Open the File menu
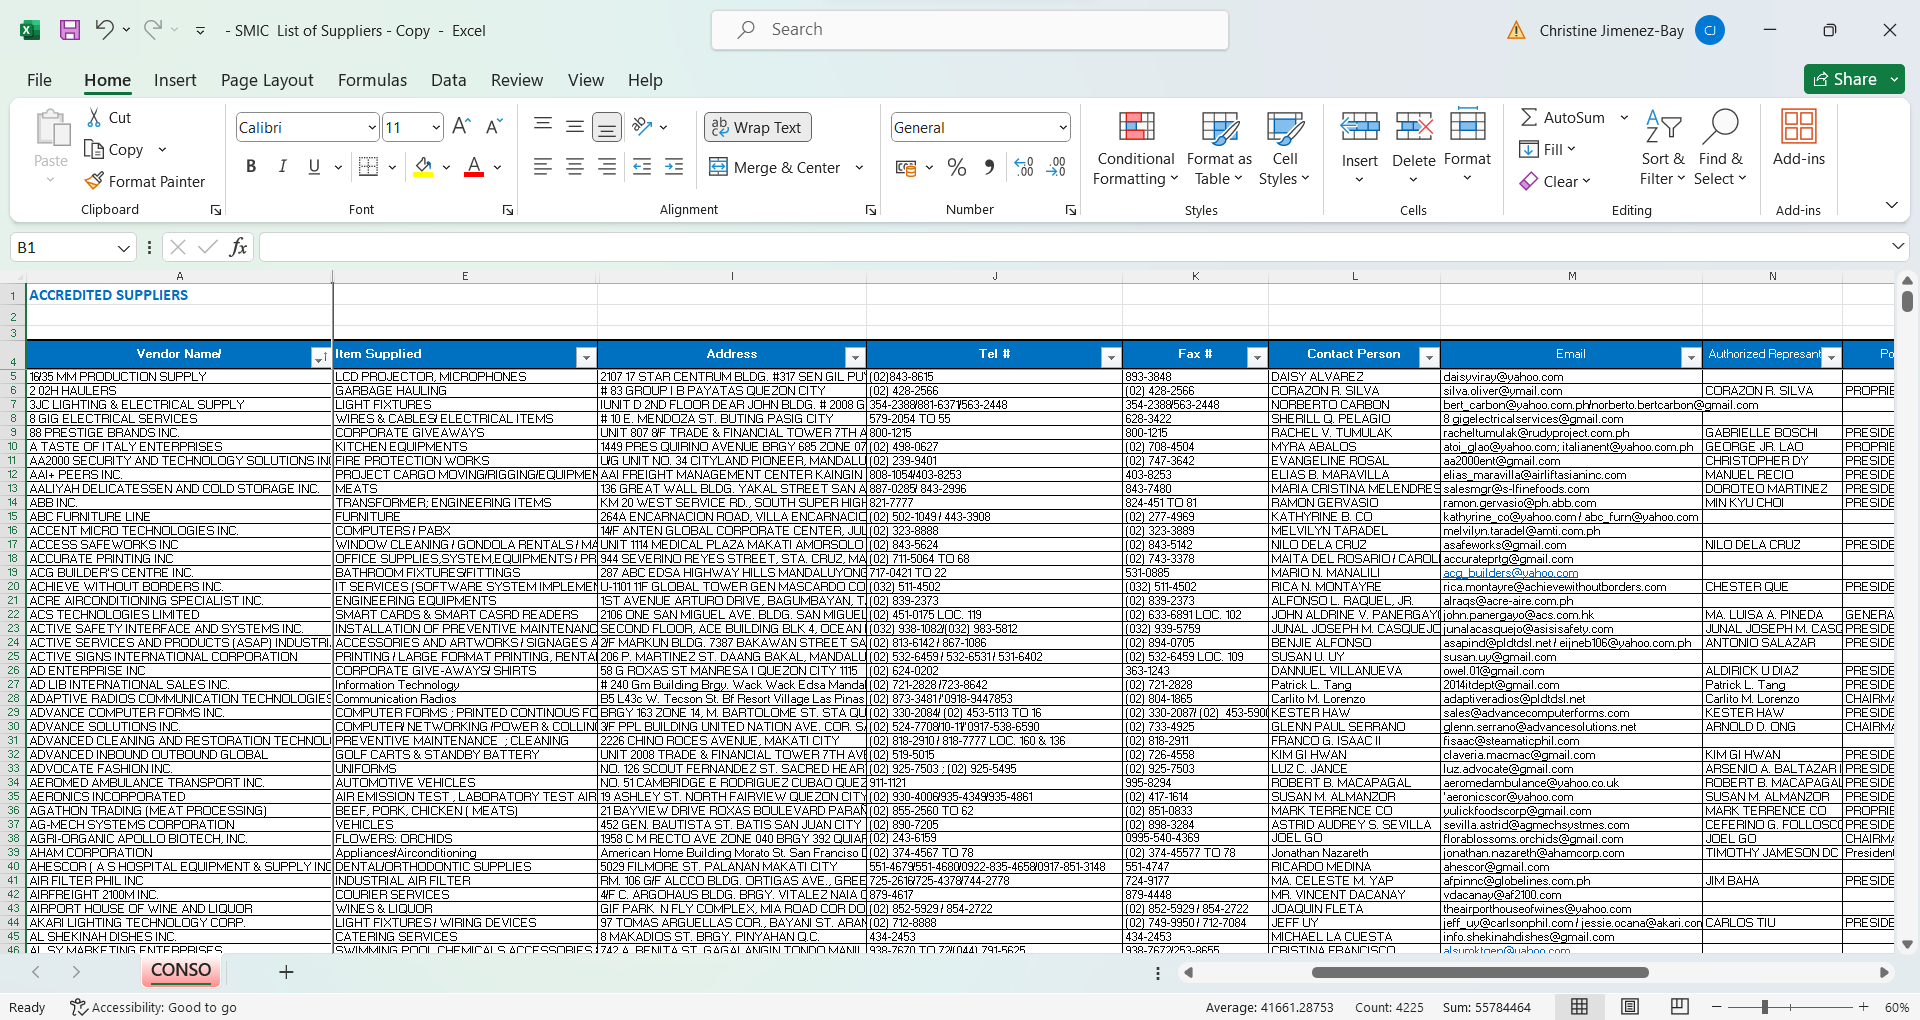Viewport: 1920px width, 1020px height. [39, 80]
